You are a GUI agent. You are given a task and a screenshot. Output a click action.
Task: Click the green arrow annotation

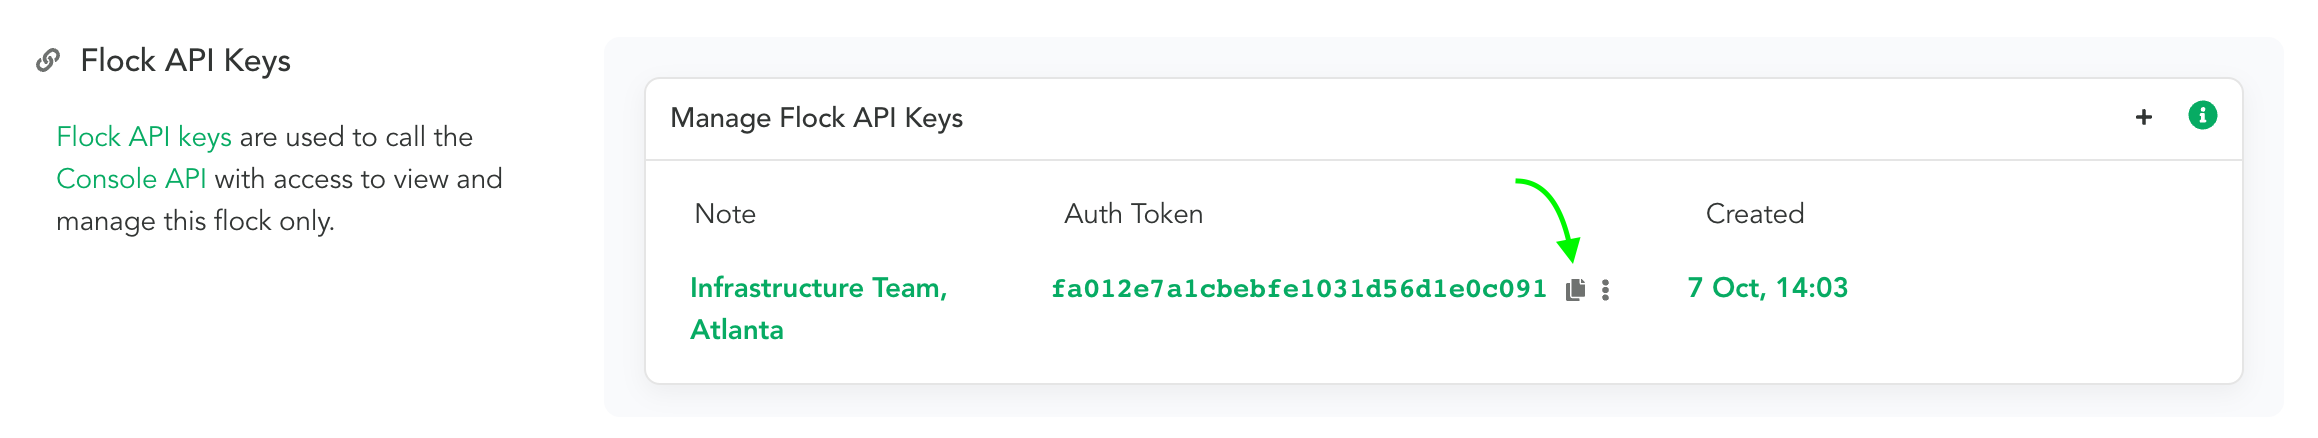click(1549, 220)
